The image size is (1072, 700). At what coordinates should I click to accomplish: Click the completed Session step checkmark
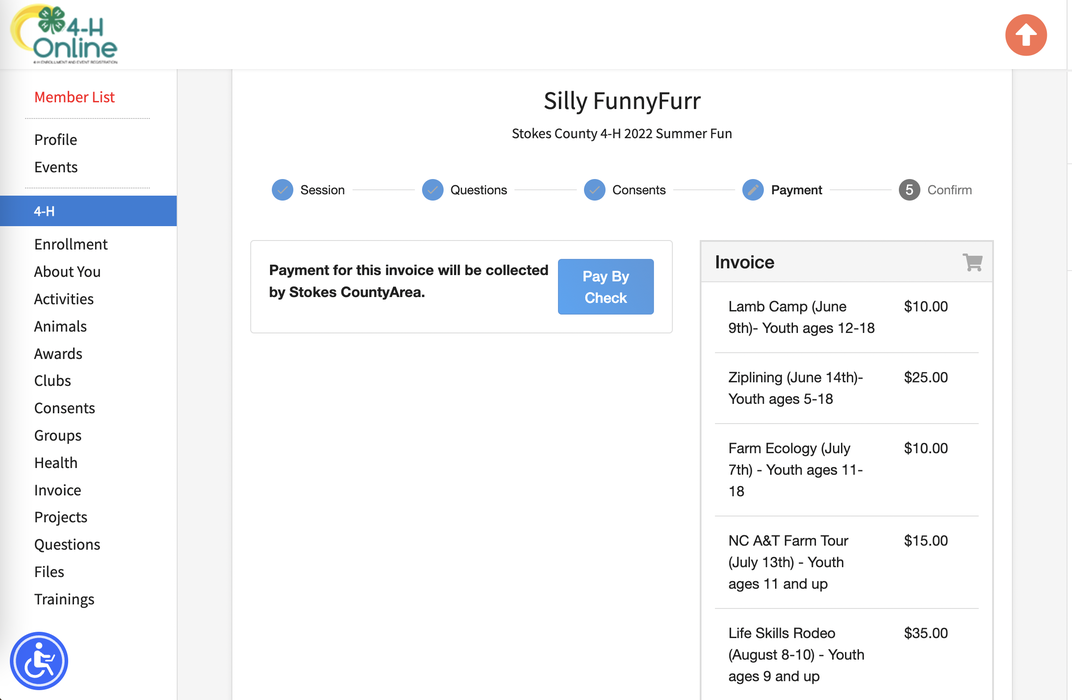pyautogui.click(x=281, y=189)
